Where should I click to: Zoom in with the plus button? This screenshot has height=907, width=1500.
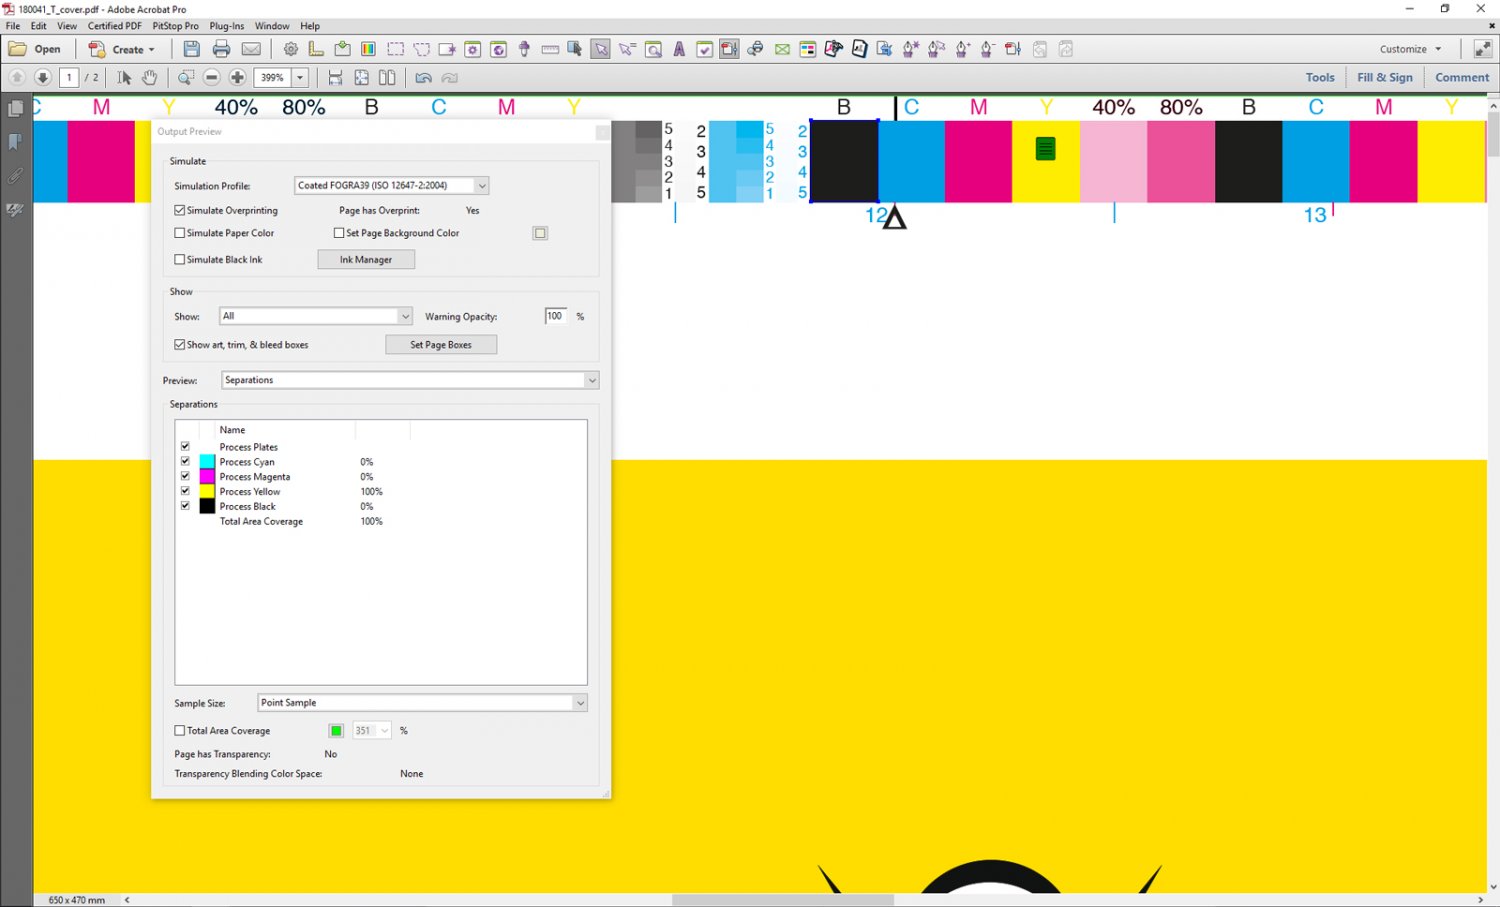[x=237, y=77]
